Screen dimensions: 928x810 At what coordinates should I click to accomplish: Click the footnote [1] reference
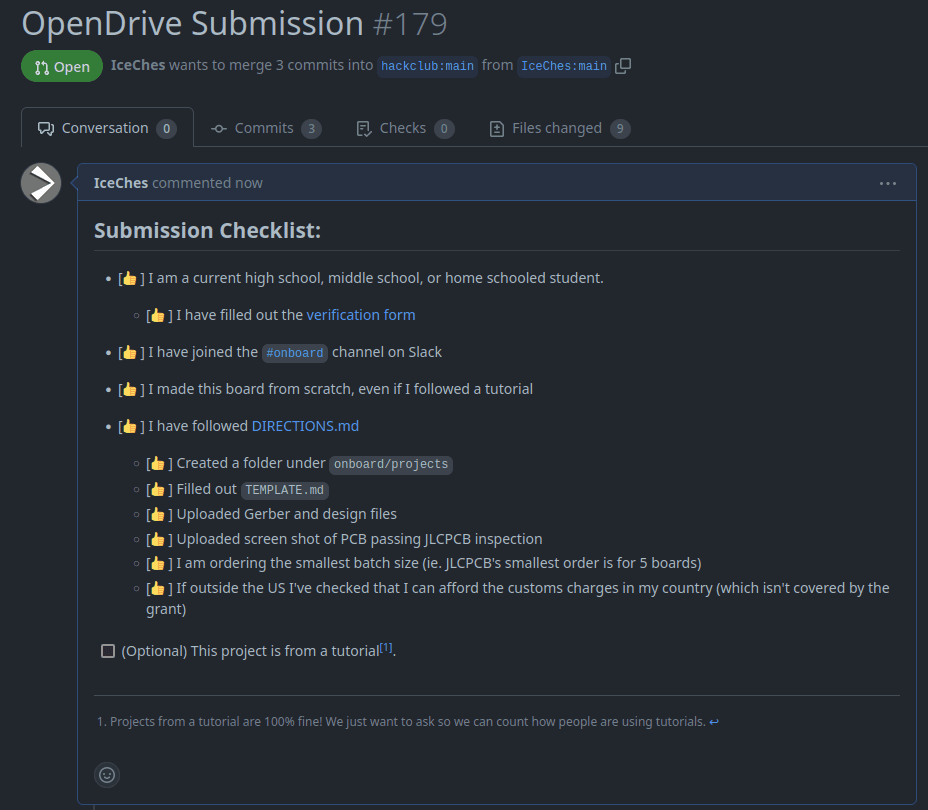click(x=386, y=648)
